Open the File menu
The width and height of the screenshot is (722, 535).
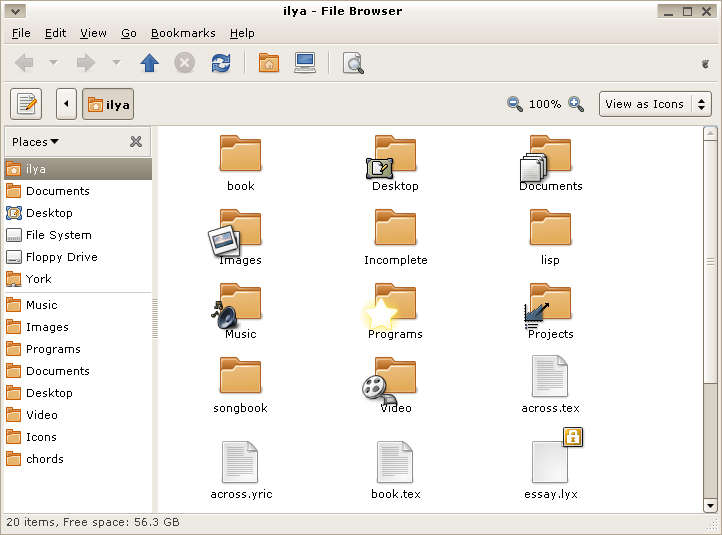[21, 33]
